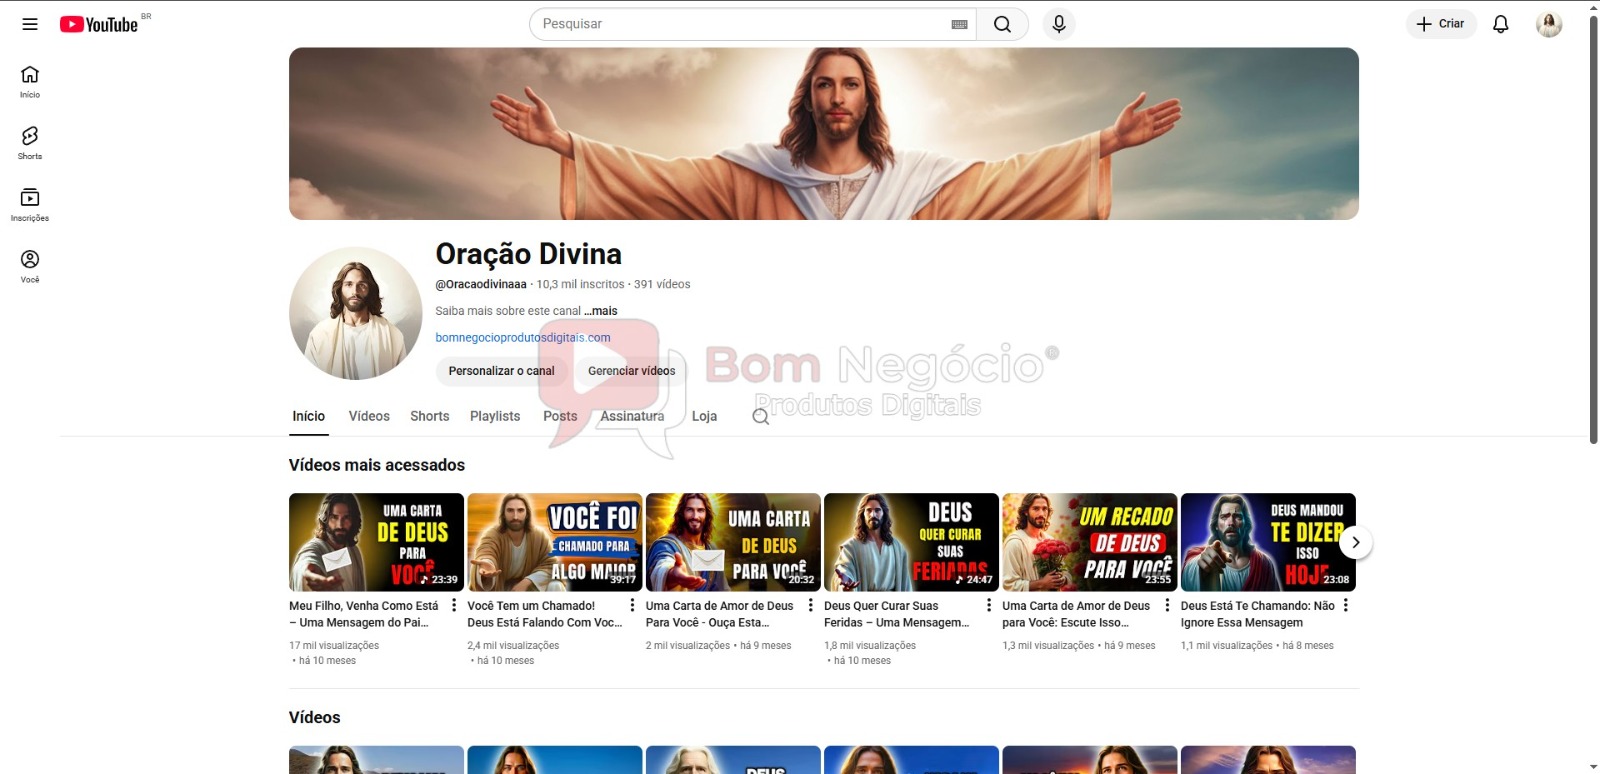Open the bomnegocioprodutosdigitais.com link
This screenshot has height=774, width=1600.
tap(523, 338)
